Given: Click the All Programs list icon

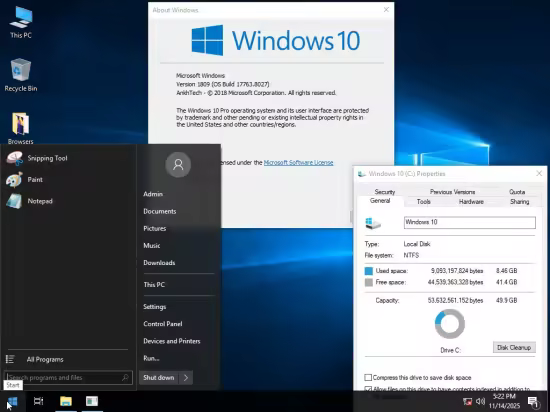Looking at the screenshot, I should coord(10,359).
